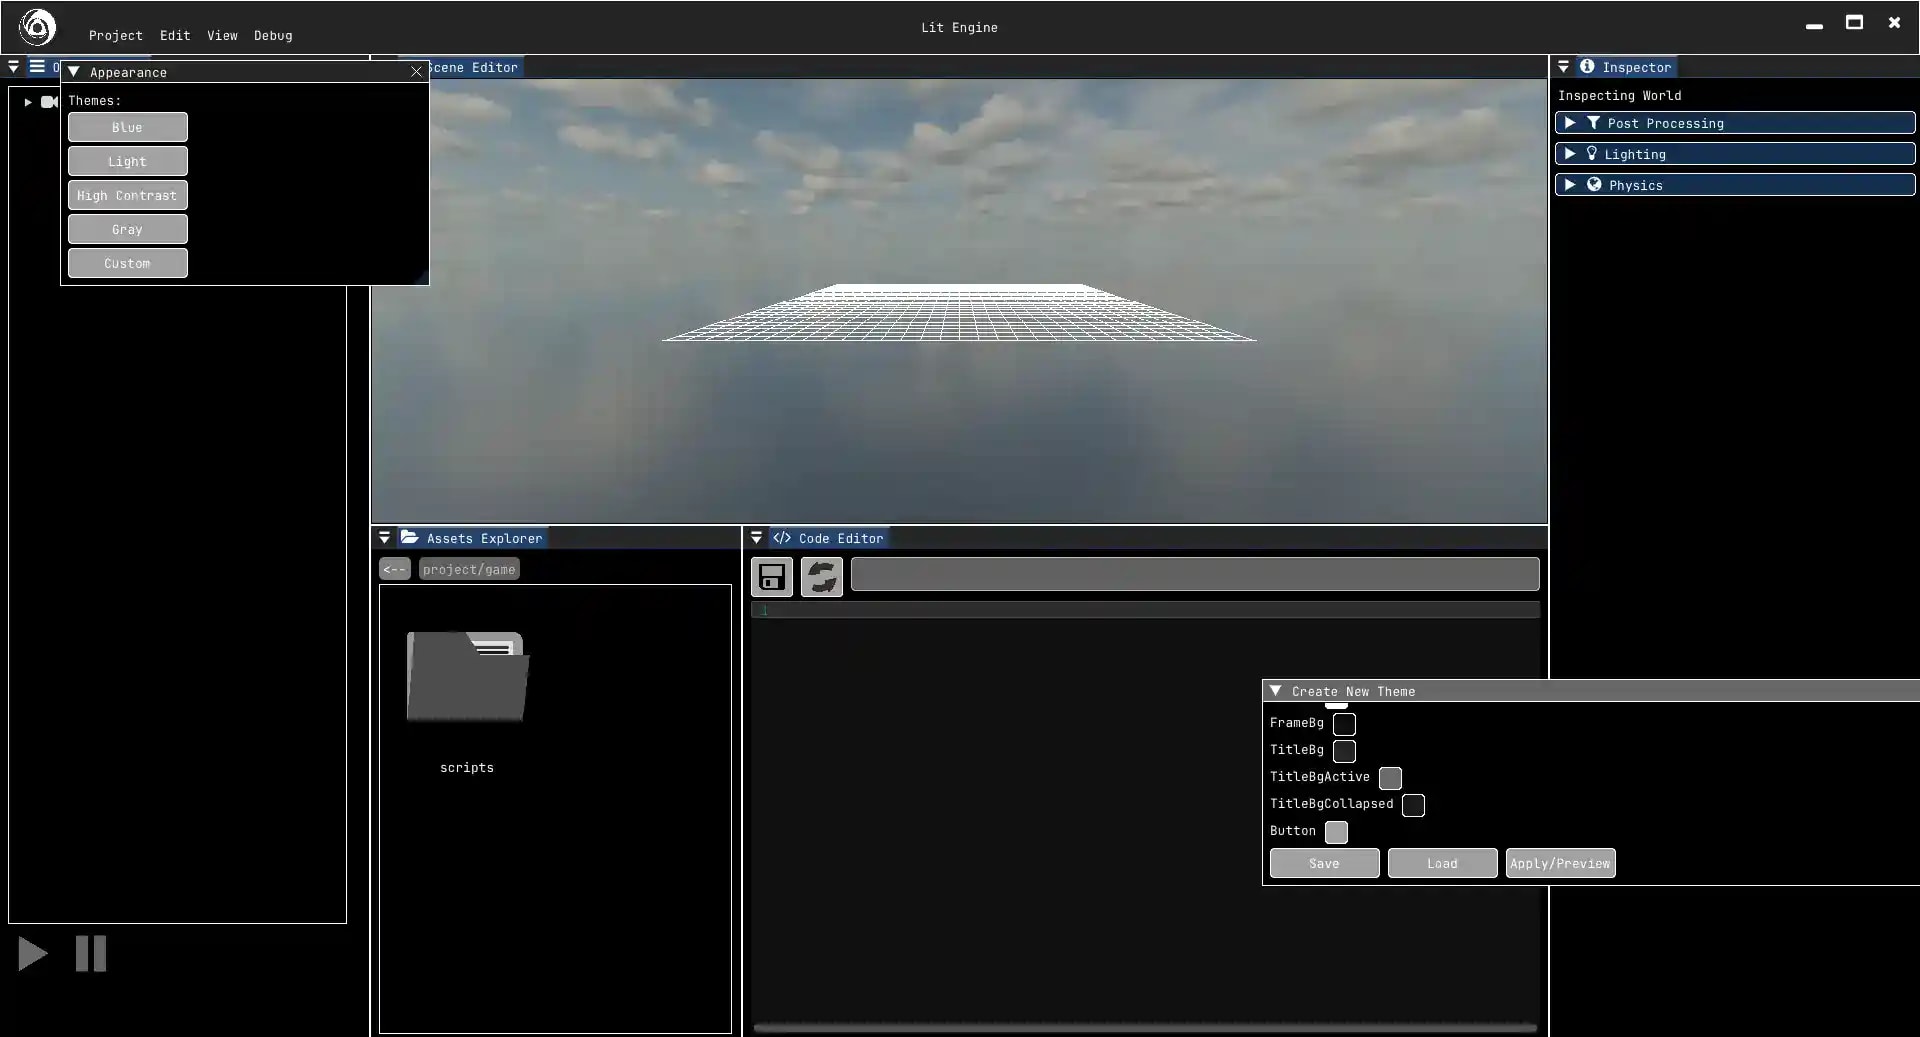Select the Assets Explorer tab

point(472,538)
